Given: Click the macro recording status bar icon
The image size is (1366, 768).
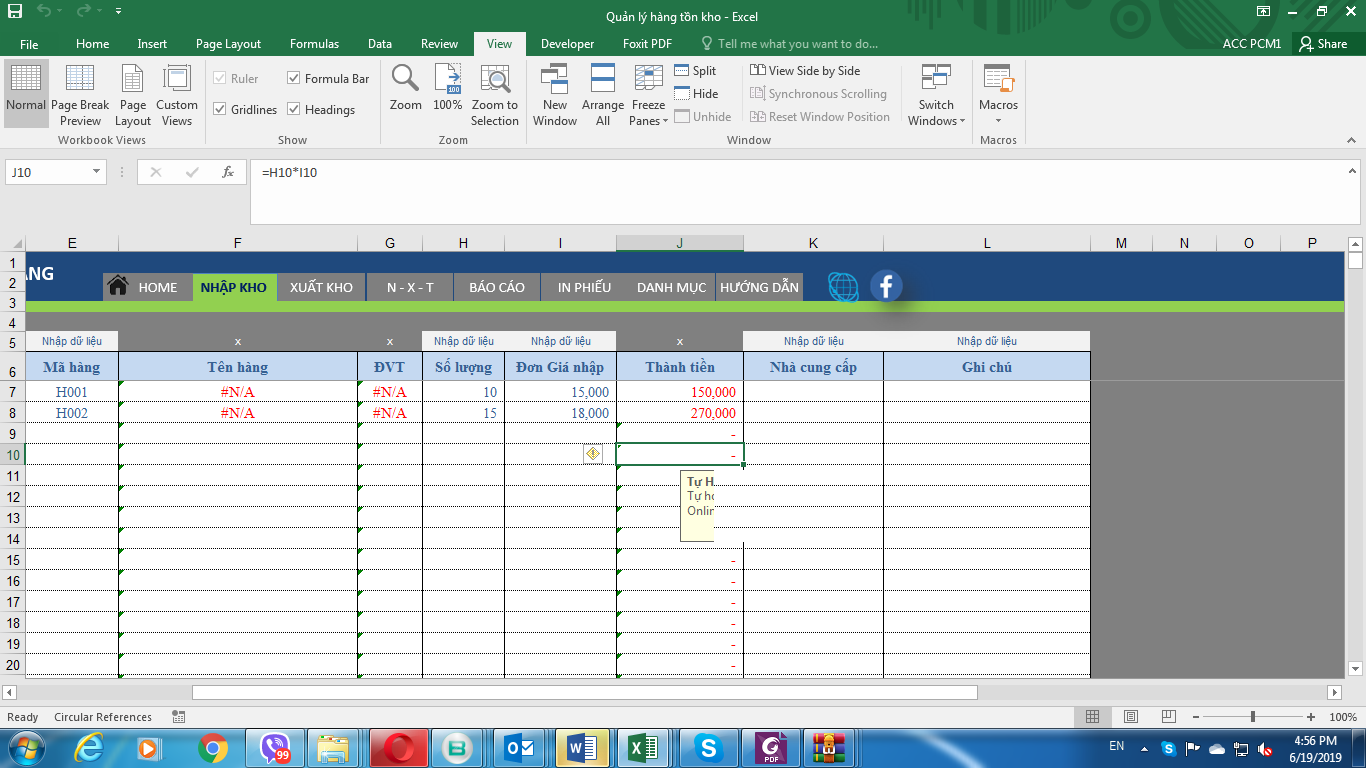Looking at the screenshot, I should pyautogui.click(x=179, y=717).
